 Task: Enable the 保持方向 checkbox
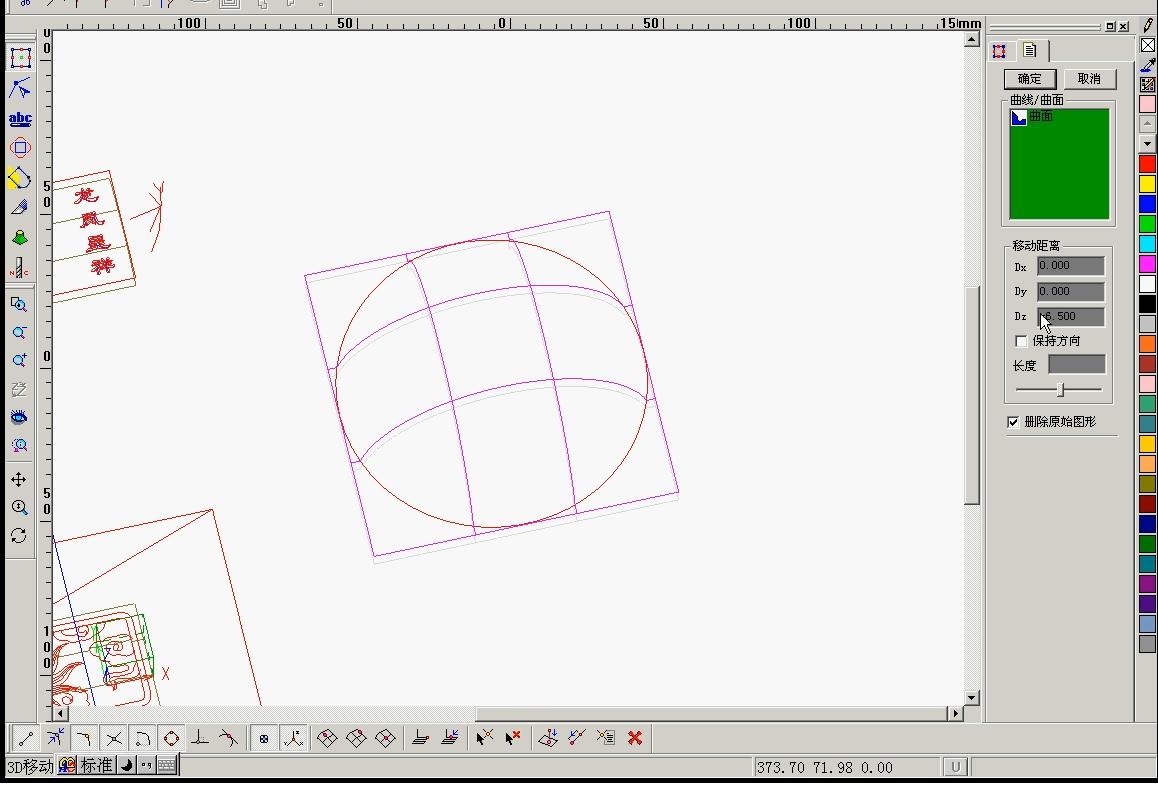pos(1021,341)
